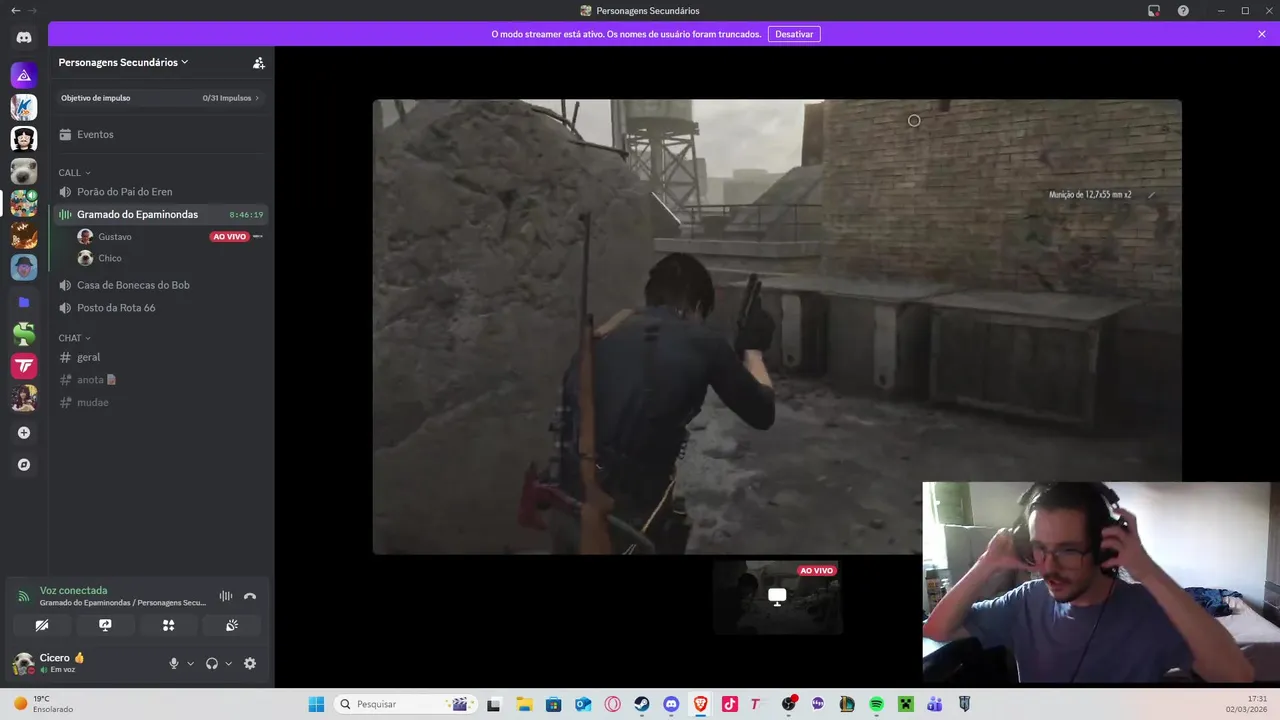Click Desativar to disable streamer mode
This screenshot has width=1280, height=720.
794,34
